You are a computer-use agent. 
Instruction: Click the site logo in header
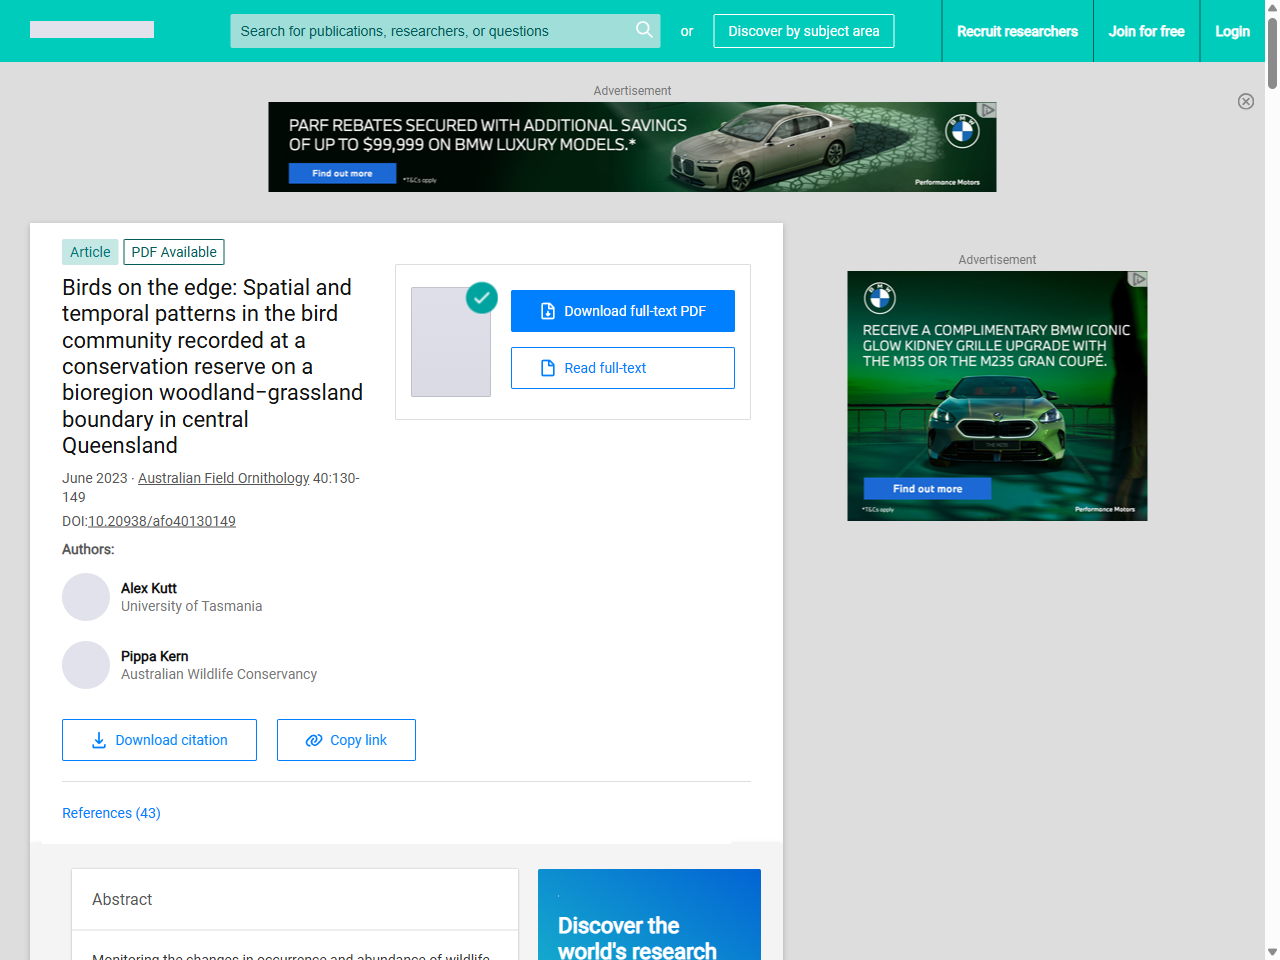[x=92, y=30]
